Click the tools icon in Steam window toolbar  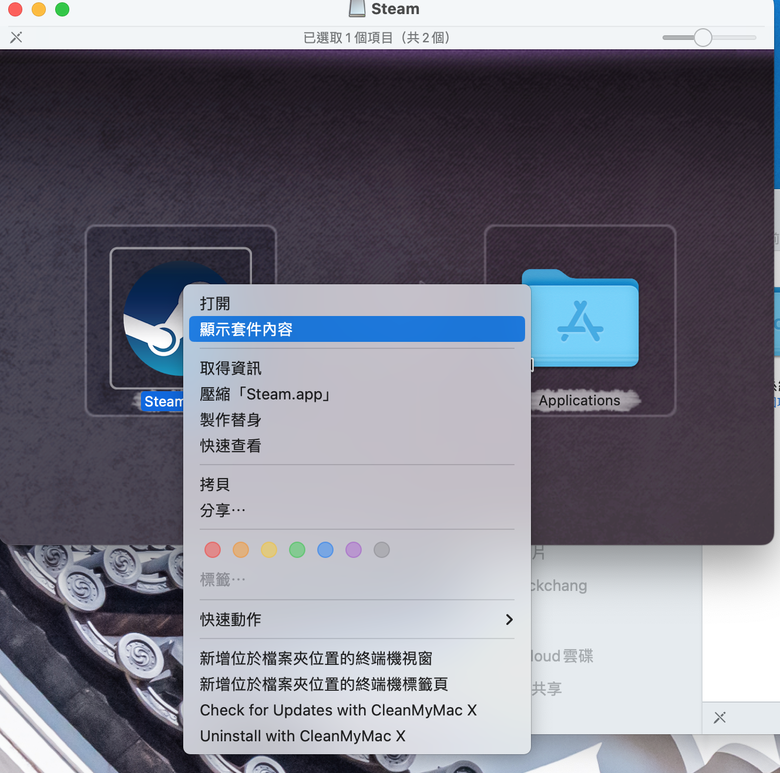(x=16, y=37)
